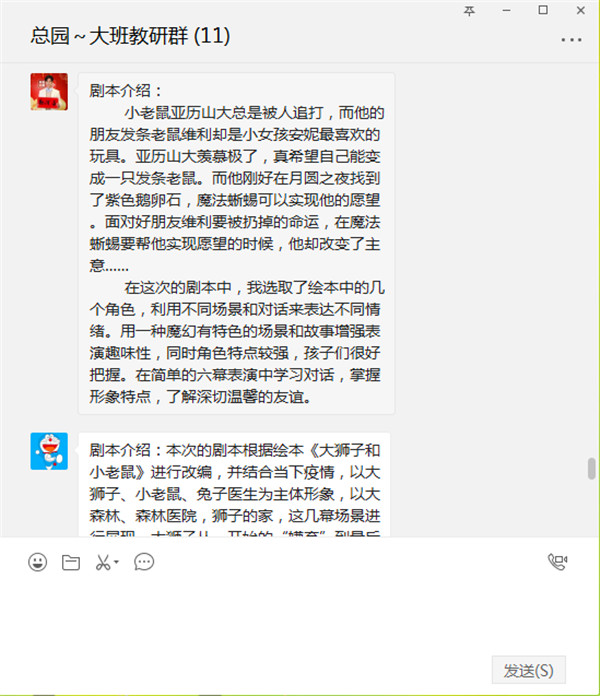The width and height of the screenshot is (600, 696).
Task: Pin the chat window on top
Action: coord(469,10)
